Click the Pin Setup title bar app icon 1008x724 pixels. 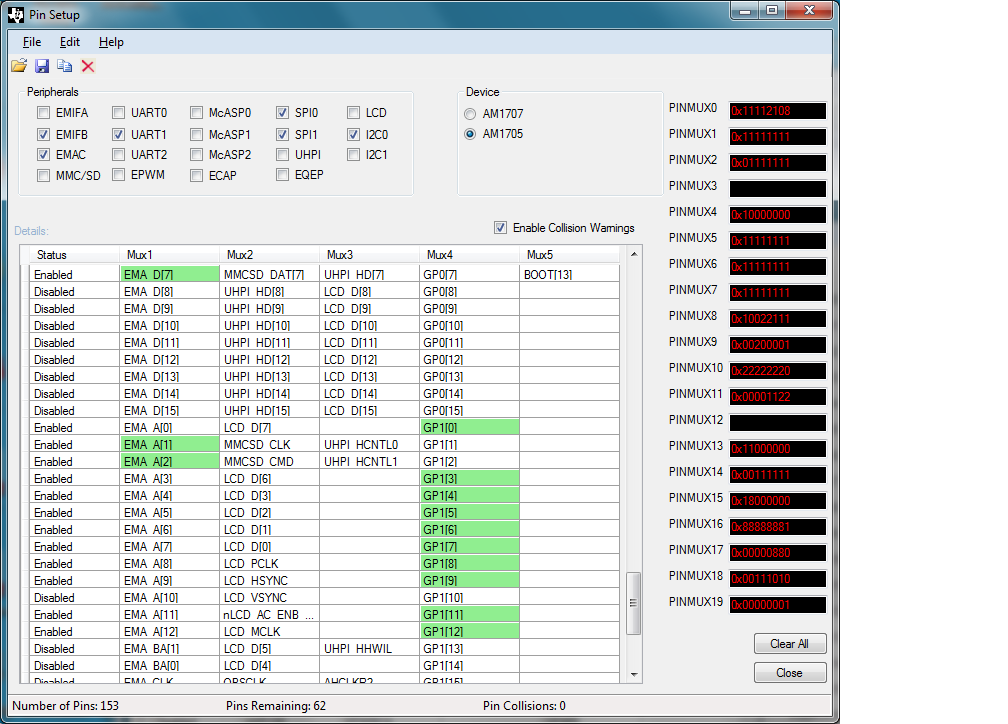(x=16, y=14)
